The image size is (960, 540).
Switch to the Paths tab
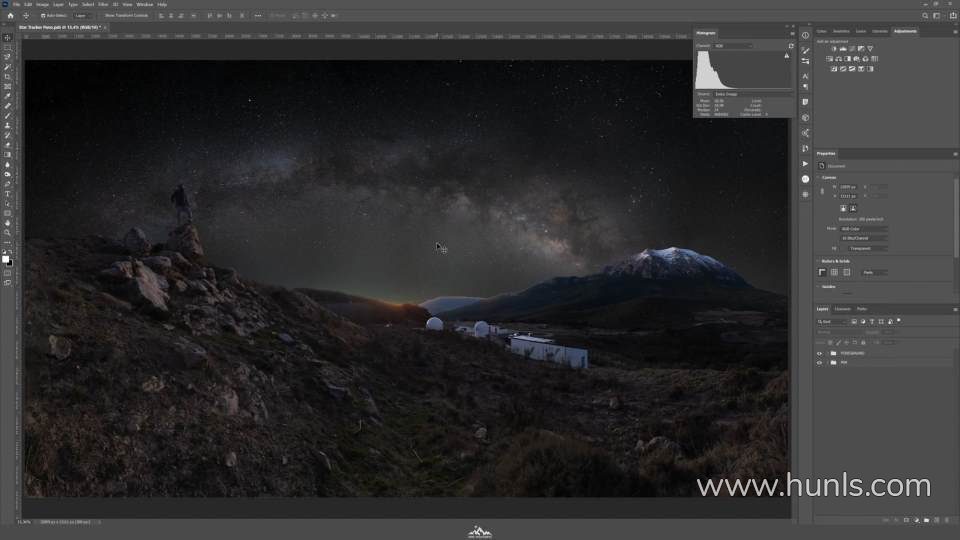862,309
